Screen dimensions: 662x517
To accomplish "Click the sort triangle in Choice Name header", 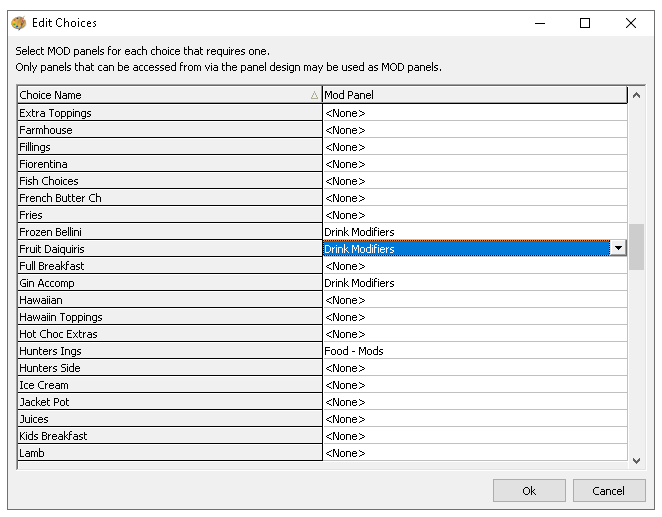I will click(x=314, y=96).
